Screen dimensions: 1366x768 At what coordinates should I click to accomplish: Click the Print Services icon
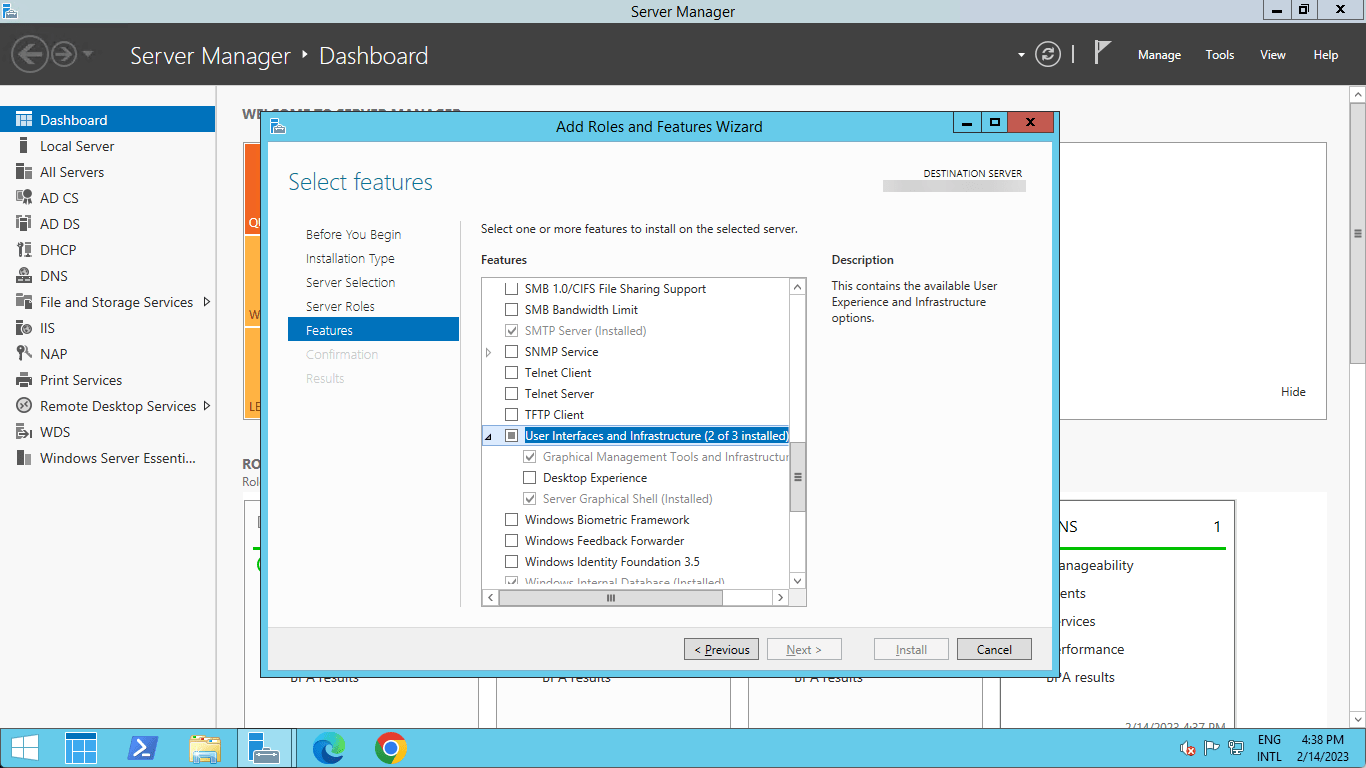click(24, 380)
